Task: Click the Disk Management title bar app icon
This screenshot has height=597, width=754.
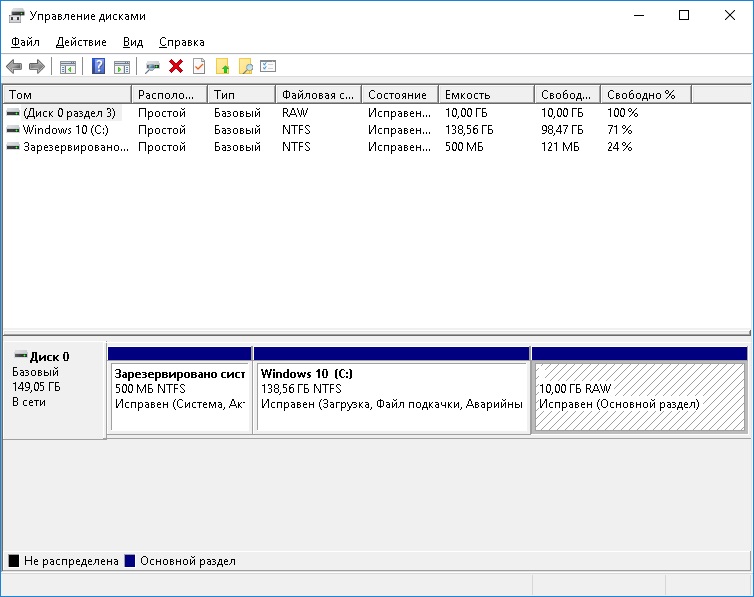Action: pos(16,16)
